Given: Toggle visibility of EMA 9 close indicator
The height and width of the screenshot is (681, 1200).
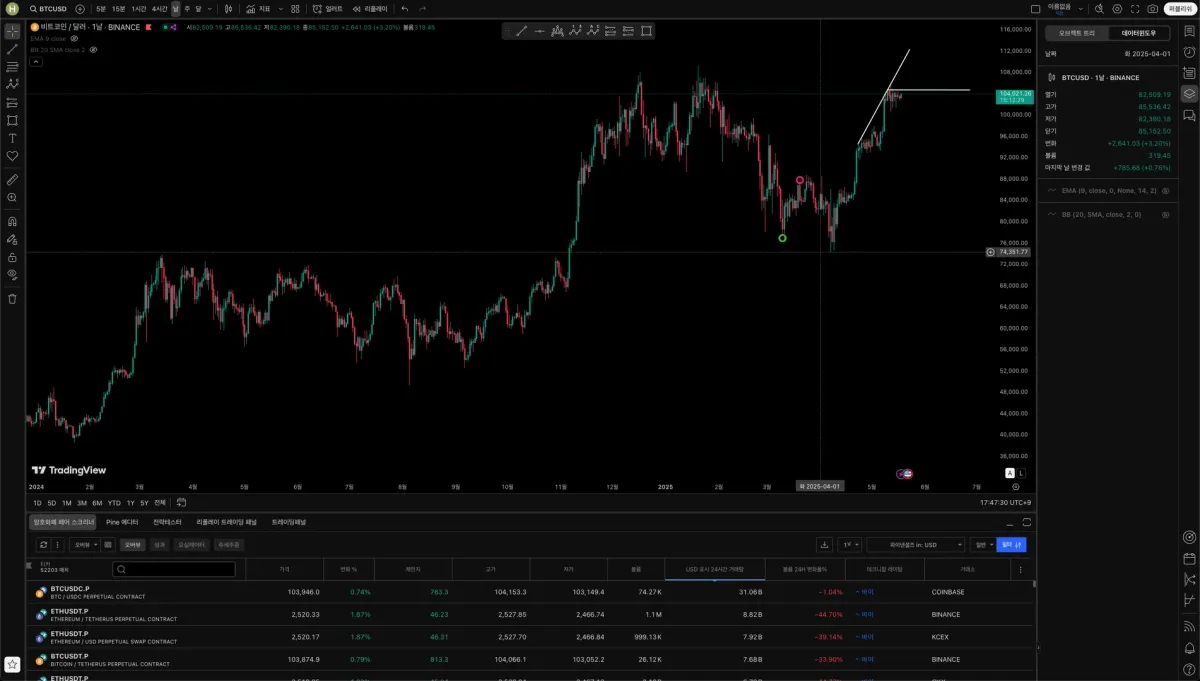Looking at the screenshot, I should (74, 38).
